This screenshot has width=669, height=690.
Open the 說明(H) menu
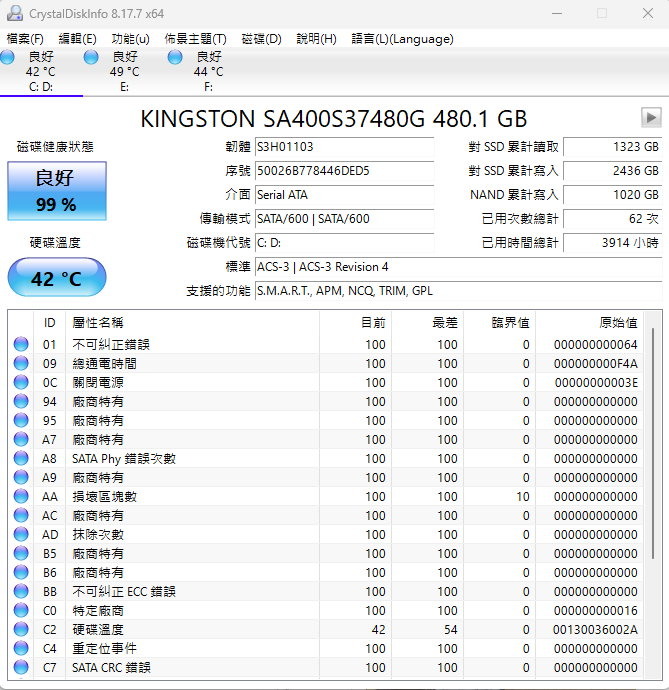point(316,39)
